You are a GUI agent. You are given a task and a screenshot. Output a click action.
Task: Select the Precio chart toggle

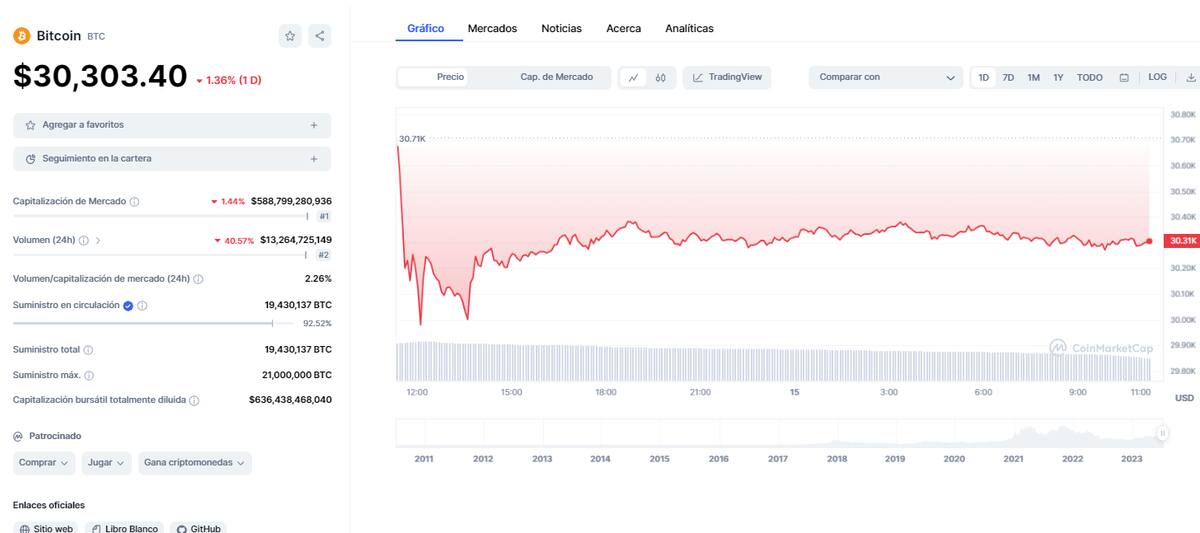click(450, 77)
